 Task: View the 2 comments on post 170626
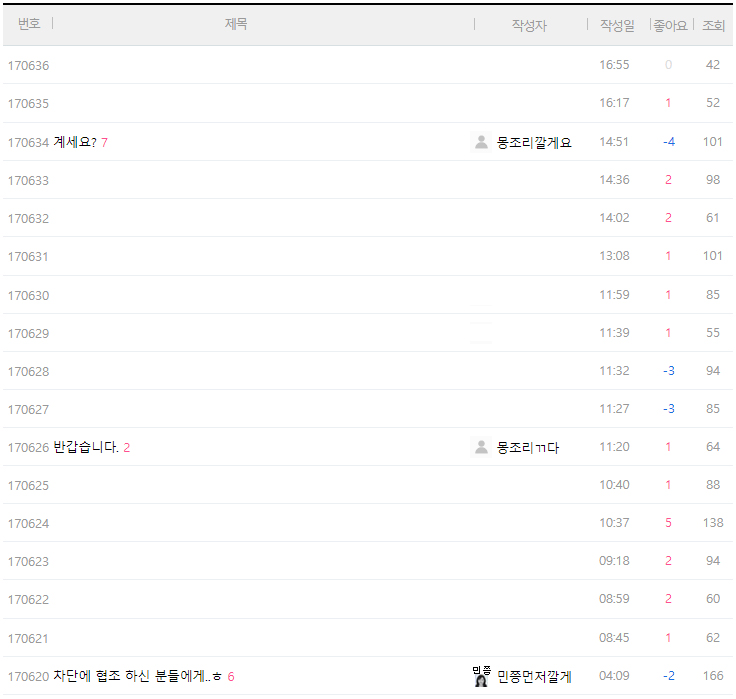[127, 447]
